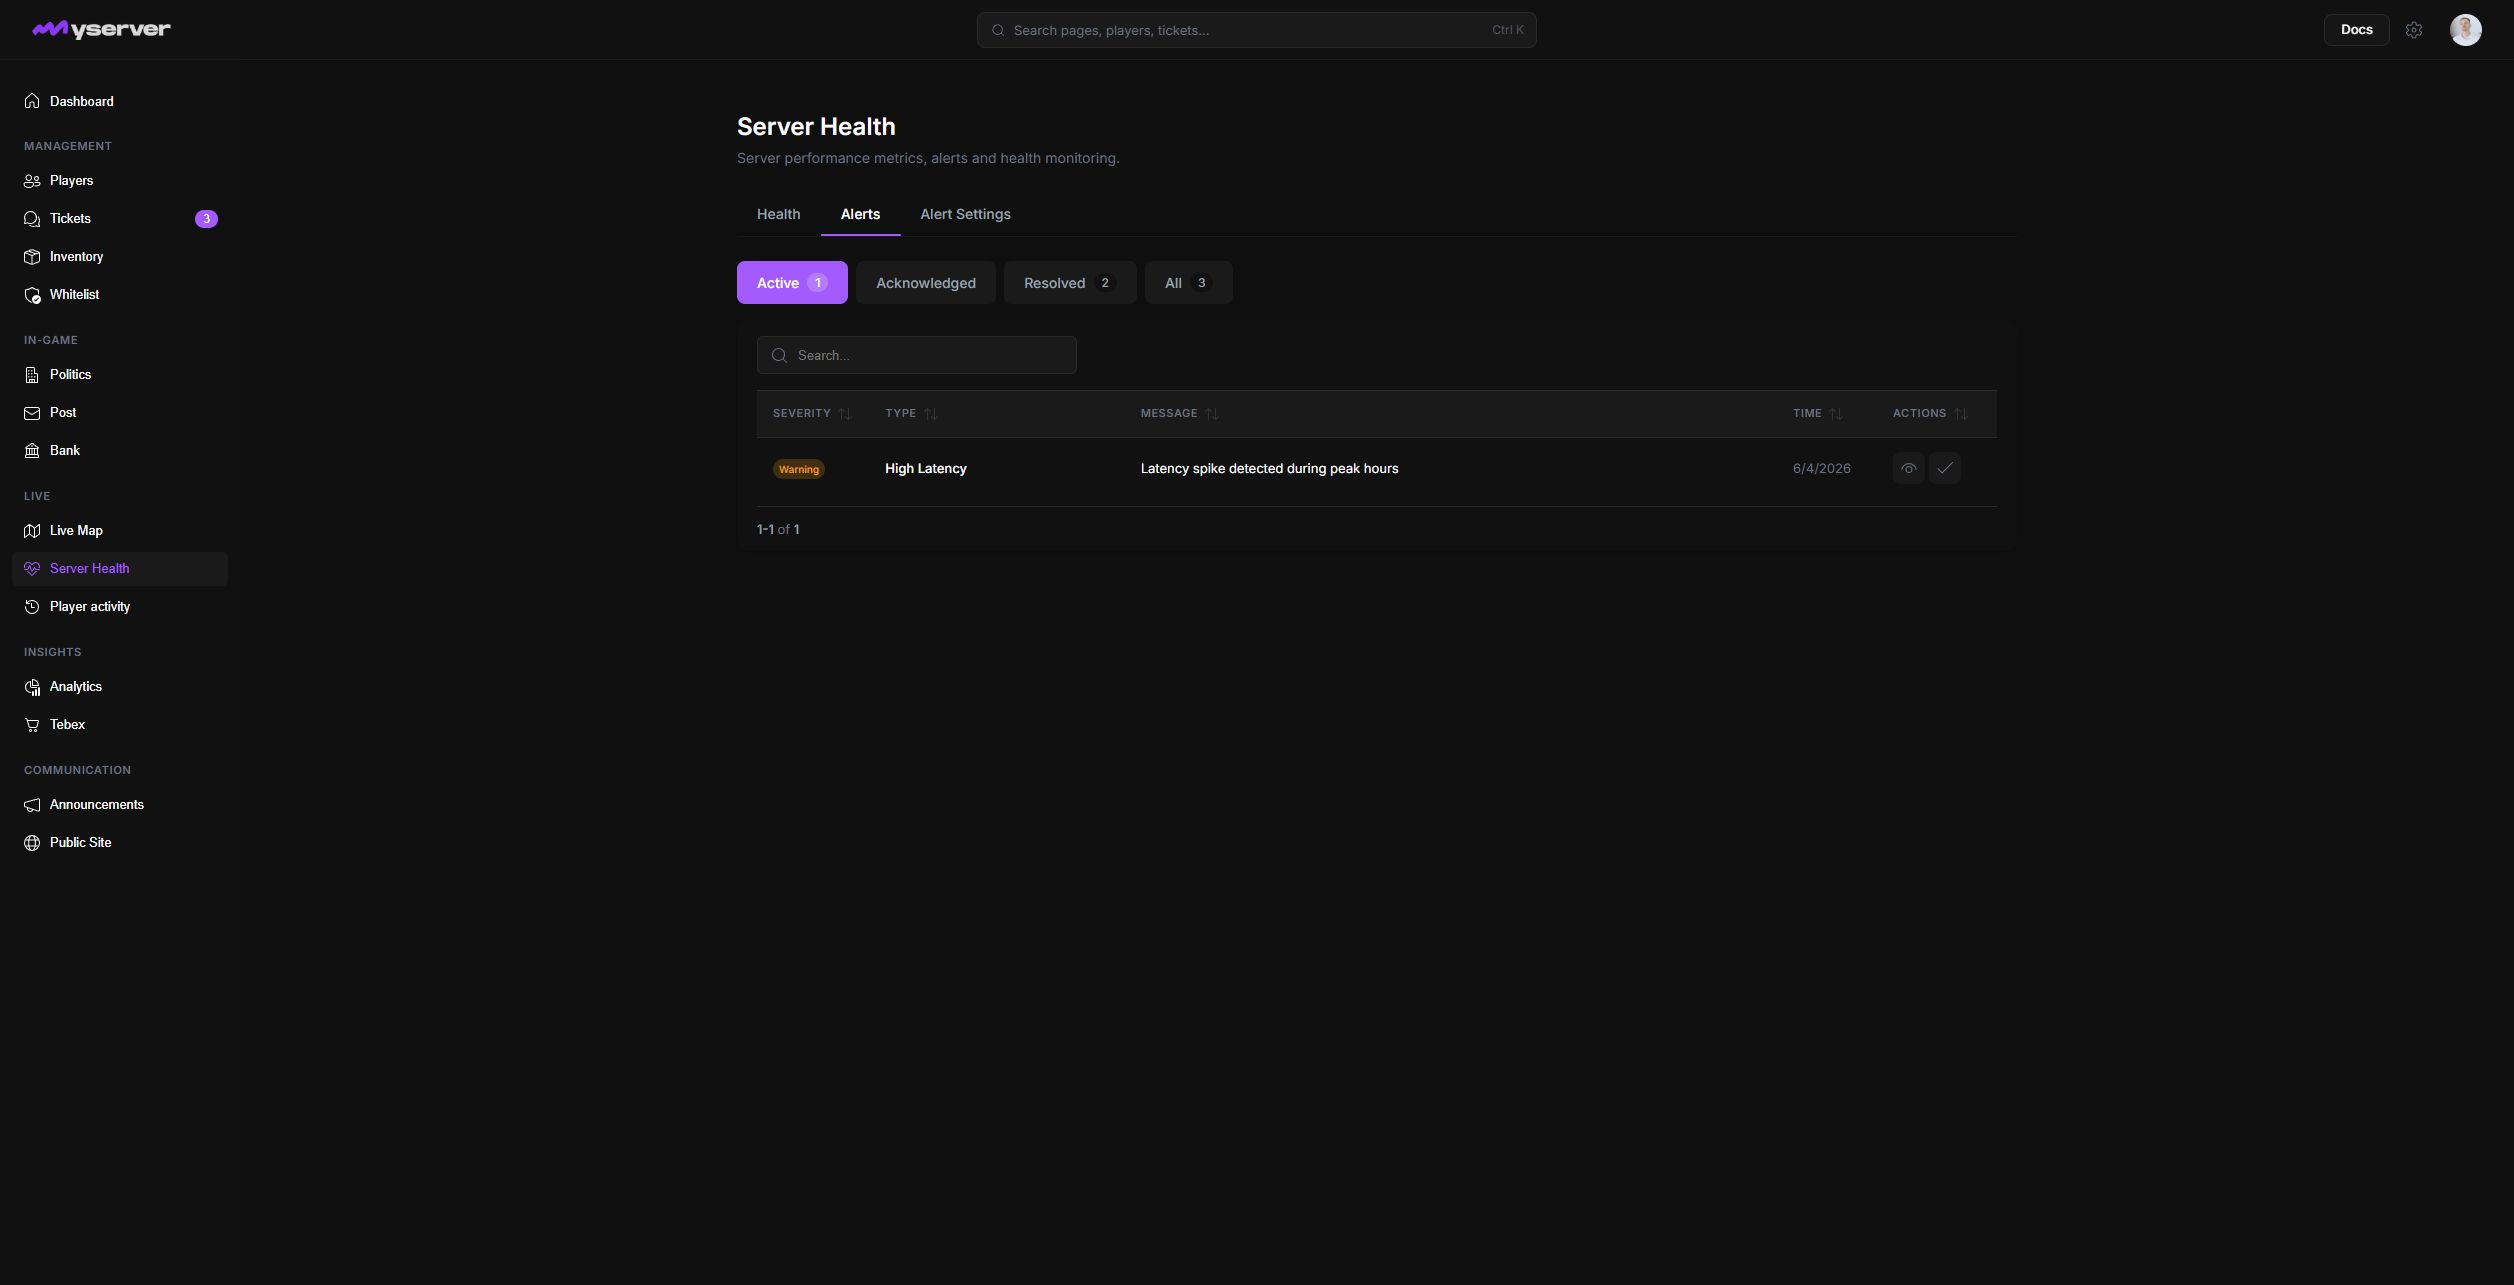Select Server Health in sidebar
Viewport: 2514px width, 1285px height.
pos(120,569)
